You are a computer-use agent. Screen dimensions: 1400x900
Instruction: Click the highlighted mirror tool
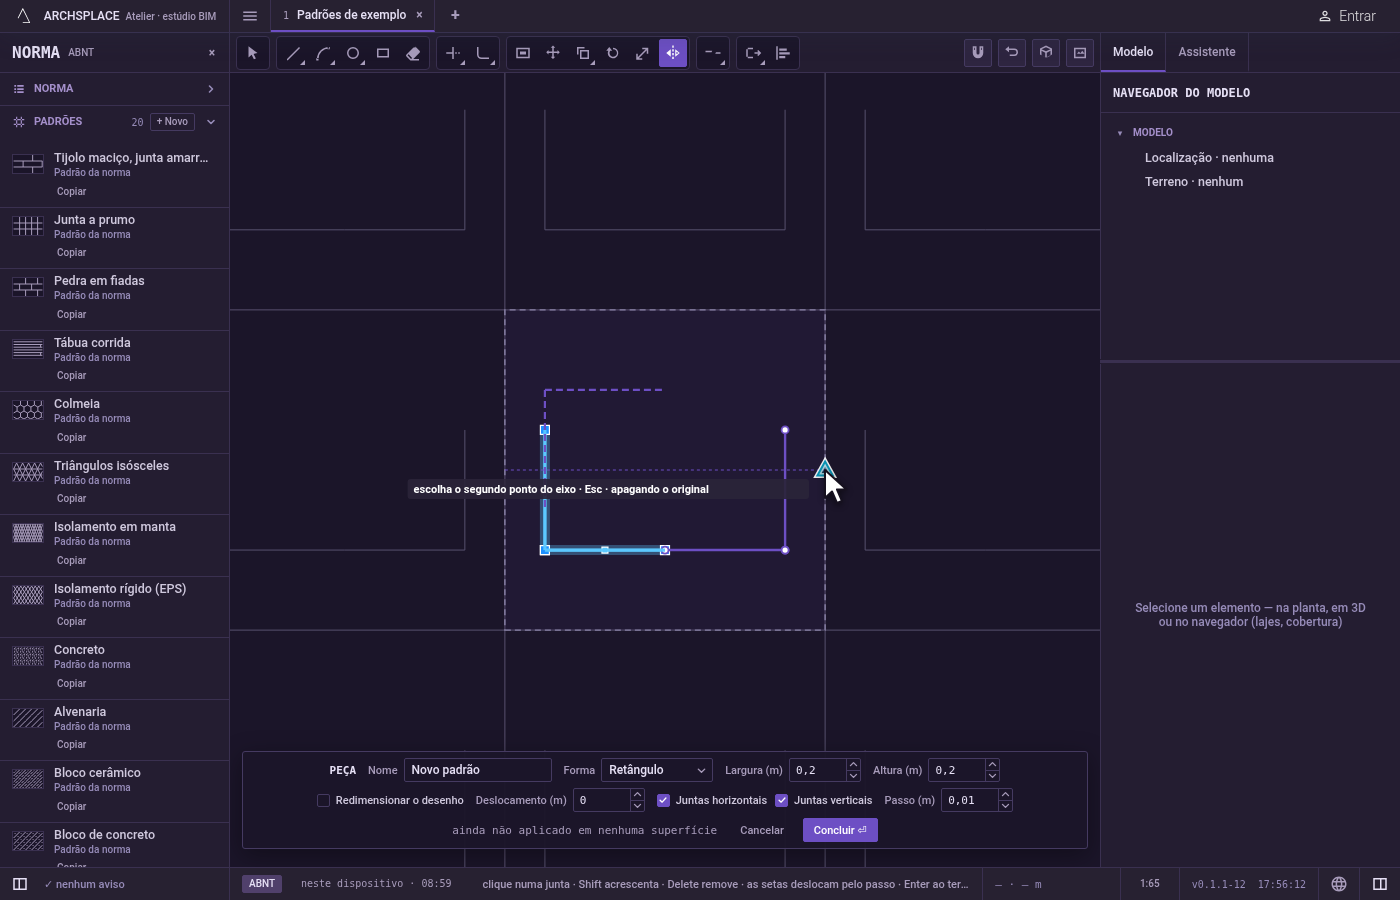673,53
